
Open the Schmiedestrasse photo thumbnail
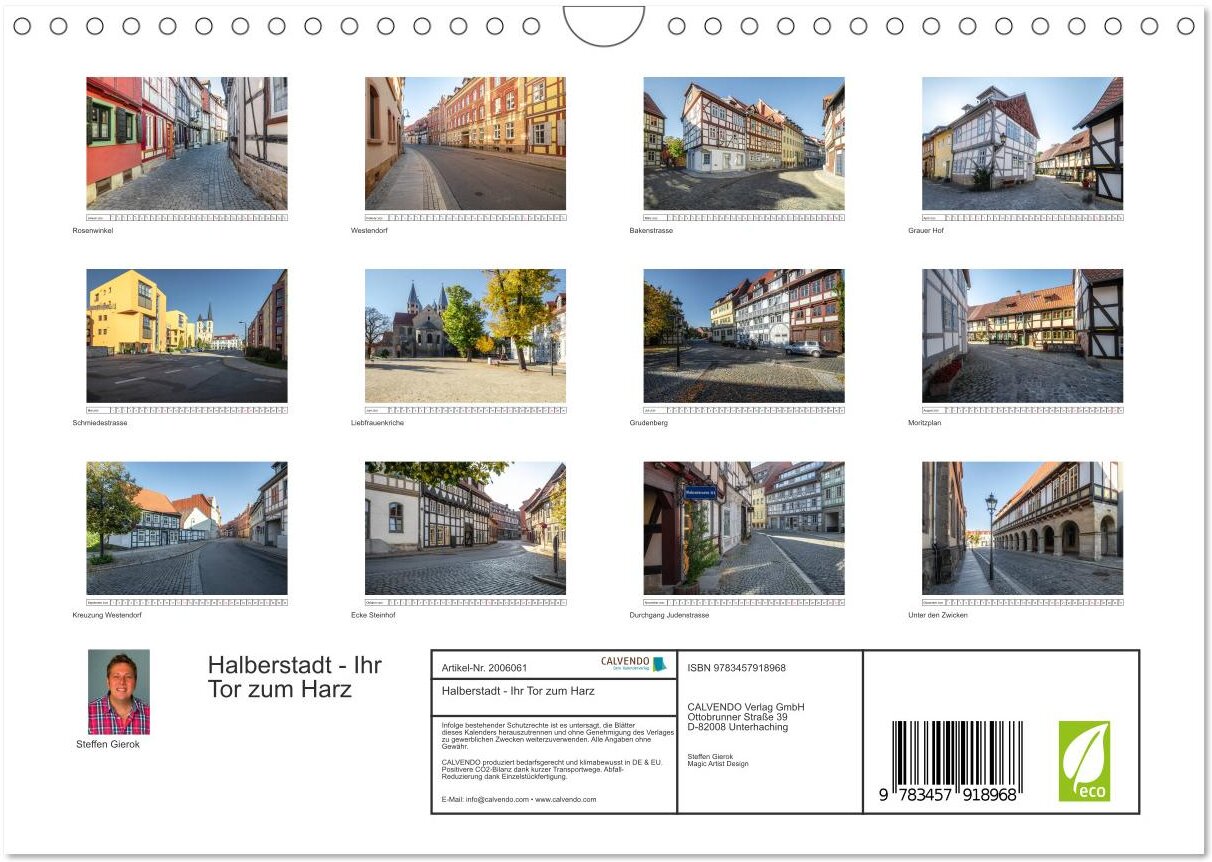click(187, 336)
